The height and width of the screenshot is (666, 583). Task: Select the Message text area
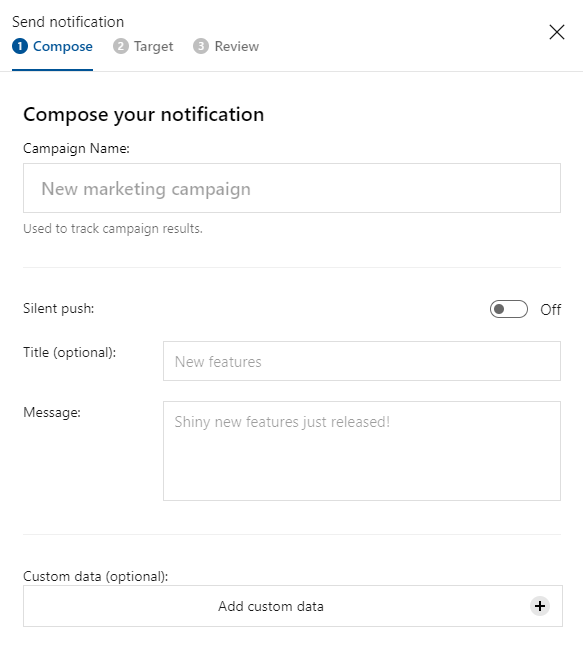pyautogui.click(x=362, y=451)
